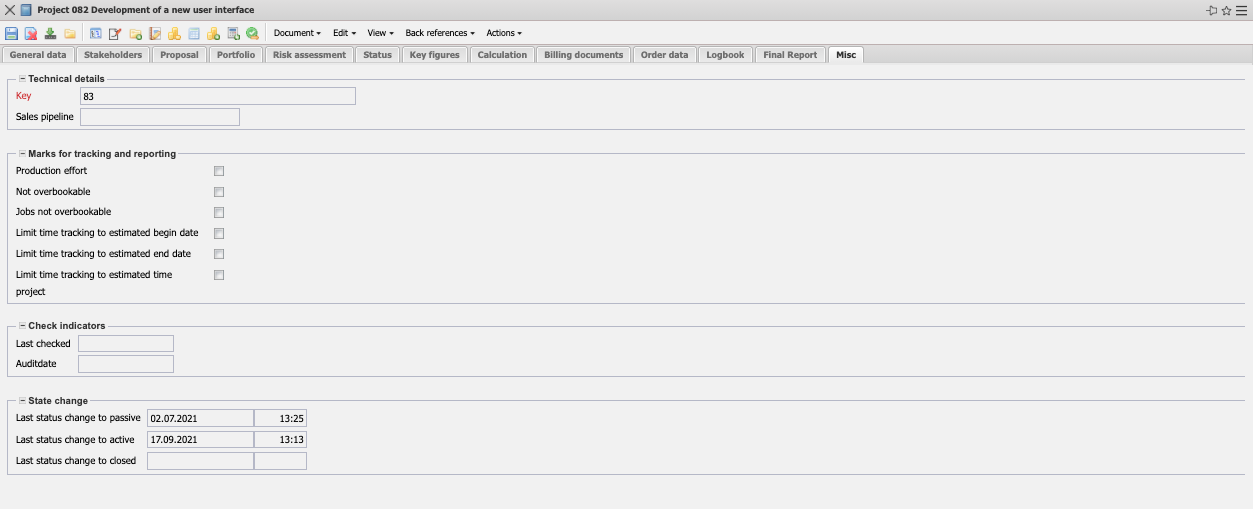This screenshot has height=509, width=1253.
Task: Switch to the Logbook tab
Action: pyautogui.click(x=725, y=55)
